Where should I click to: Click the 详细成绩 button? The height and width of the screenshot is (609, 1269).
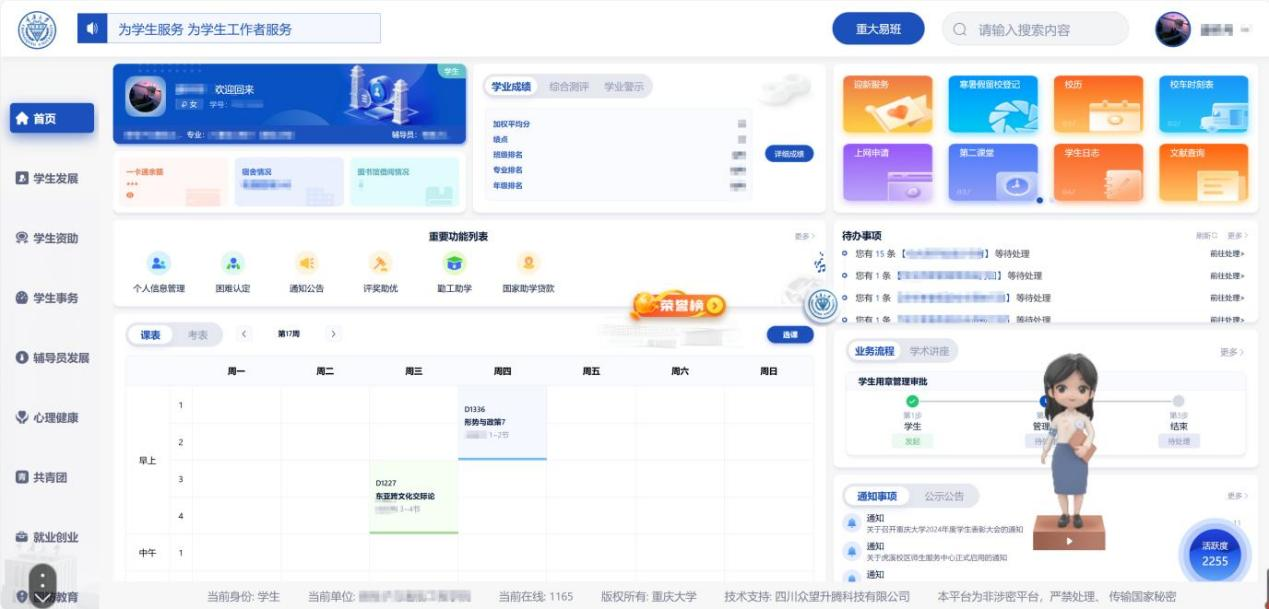pyautogui.click(x=788, y=154)
